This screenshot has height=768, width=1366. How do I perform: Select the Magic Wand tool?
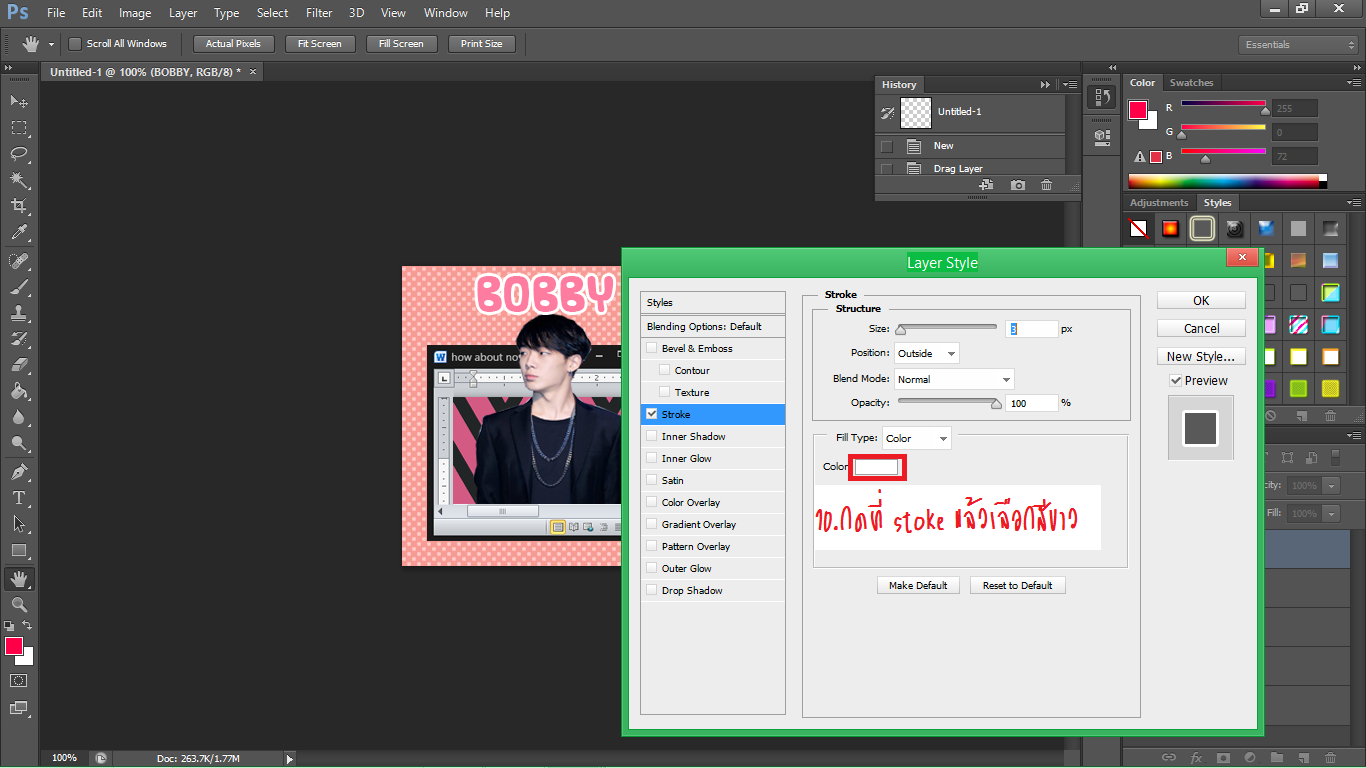(19, 180)
